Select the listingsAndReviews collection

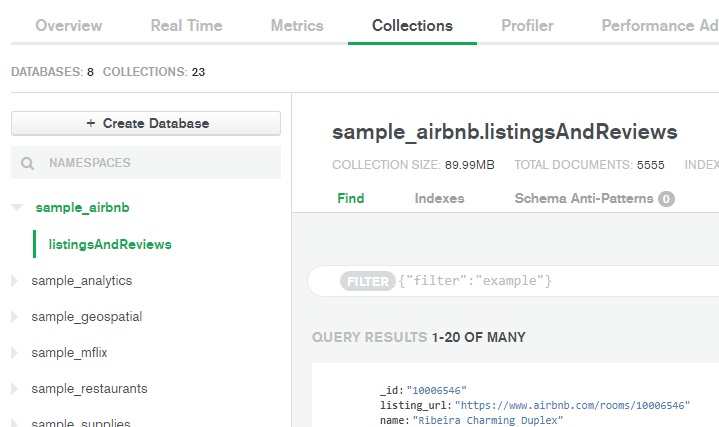(110, 244)
